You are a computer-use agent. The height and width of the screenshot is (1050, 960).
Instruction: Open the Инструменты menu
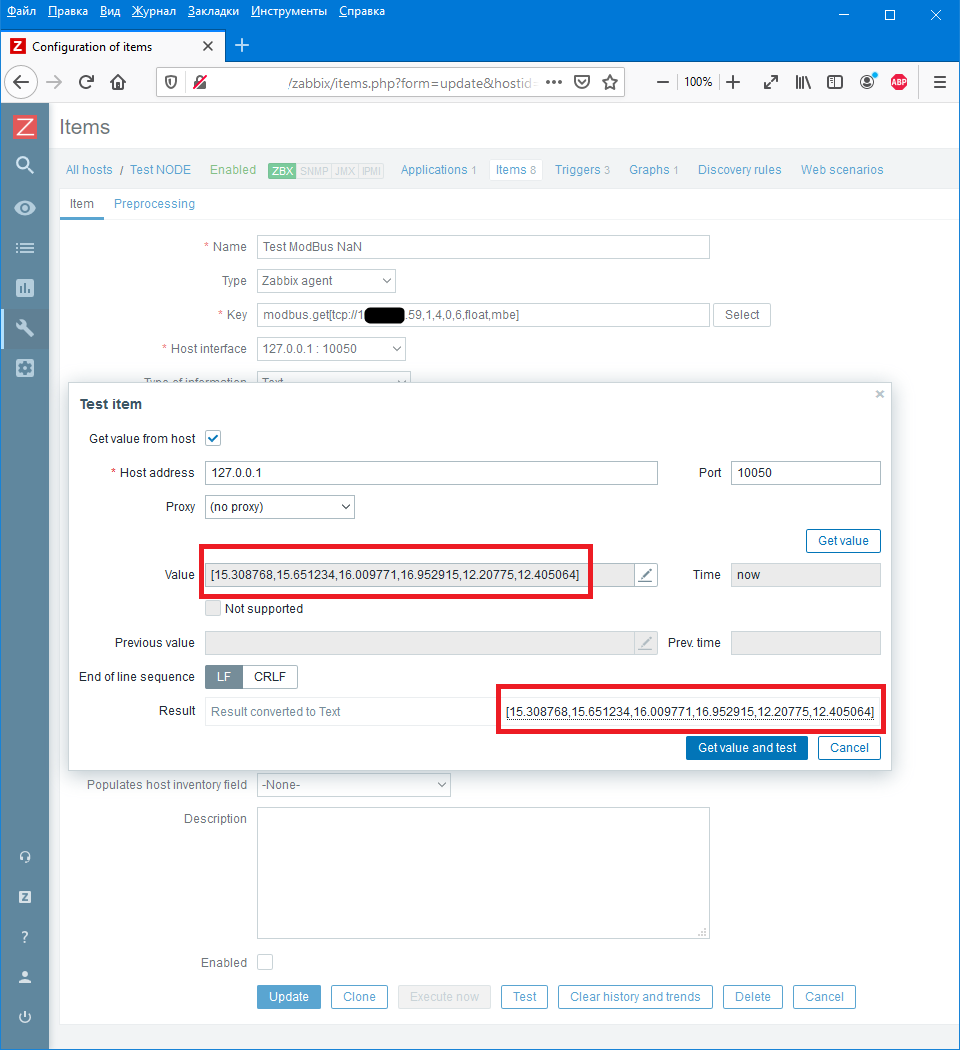pos(289,11)
